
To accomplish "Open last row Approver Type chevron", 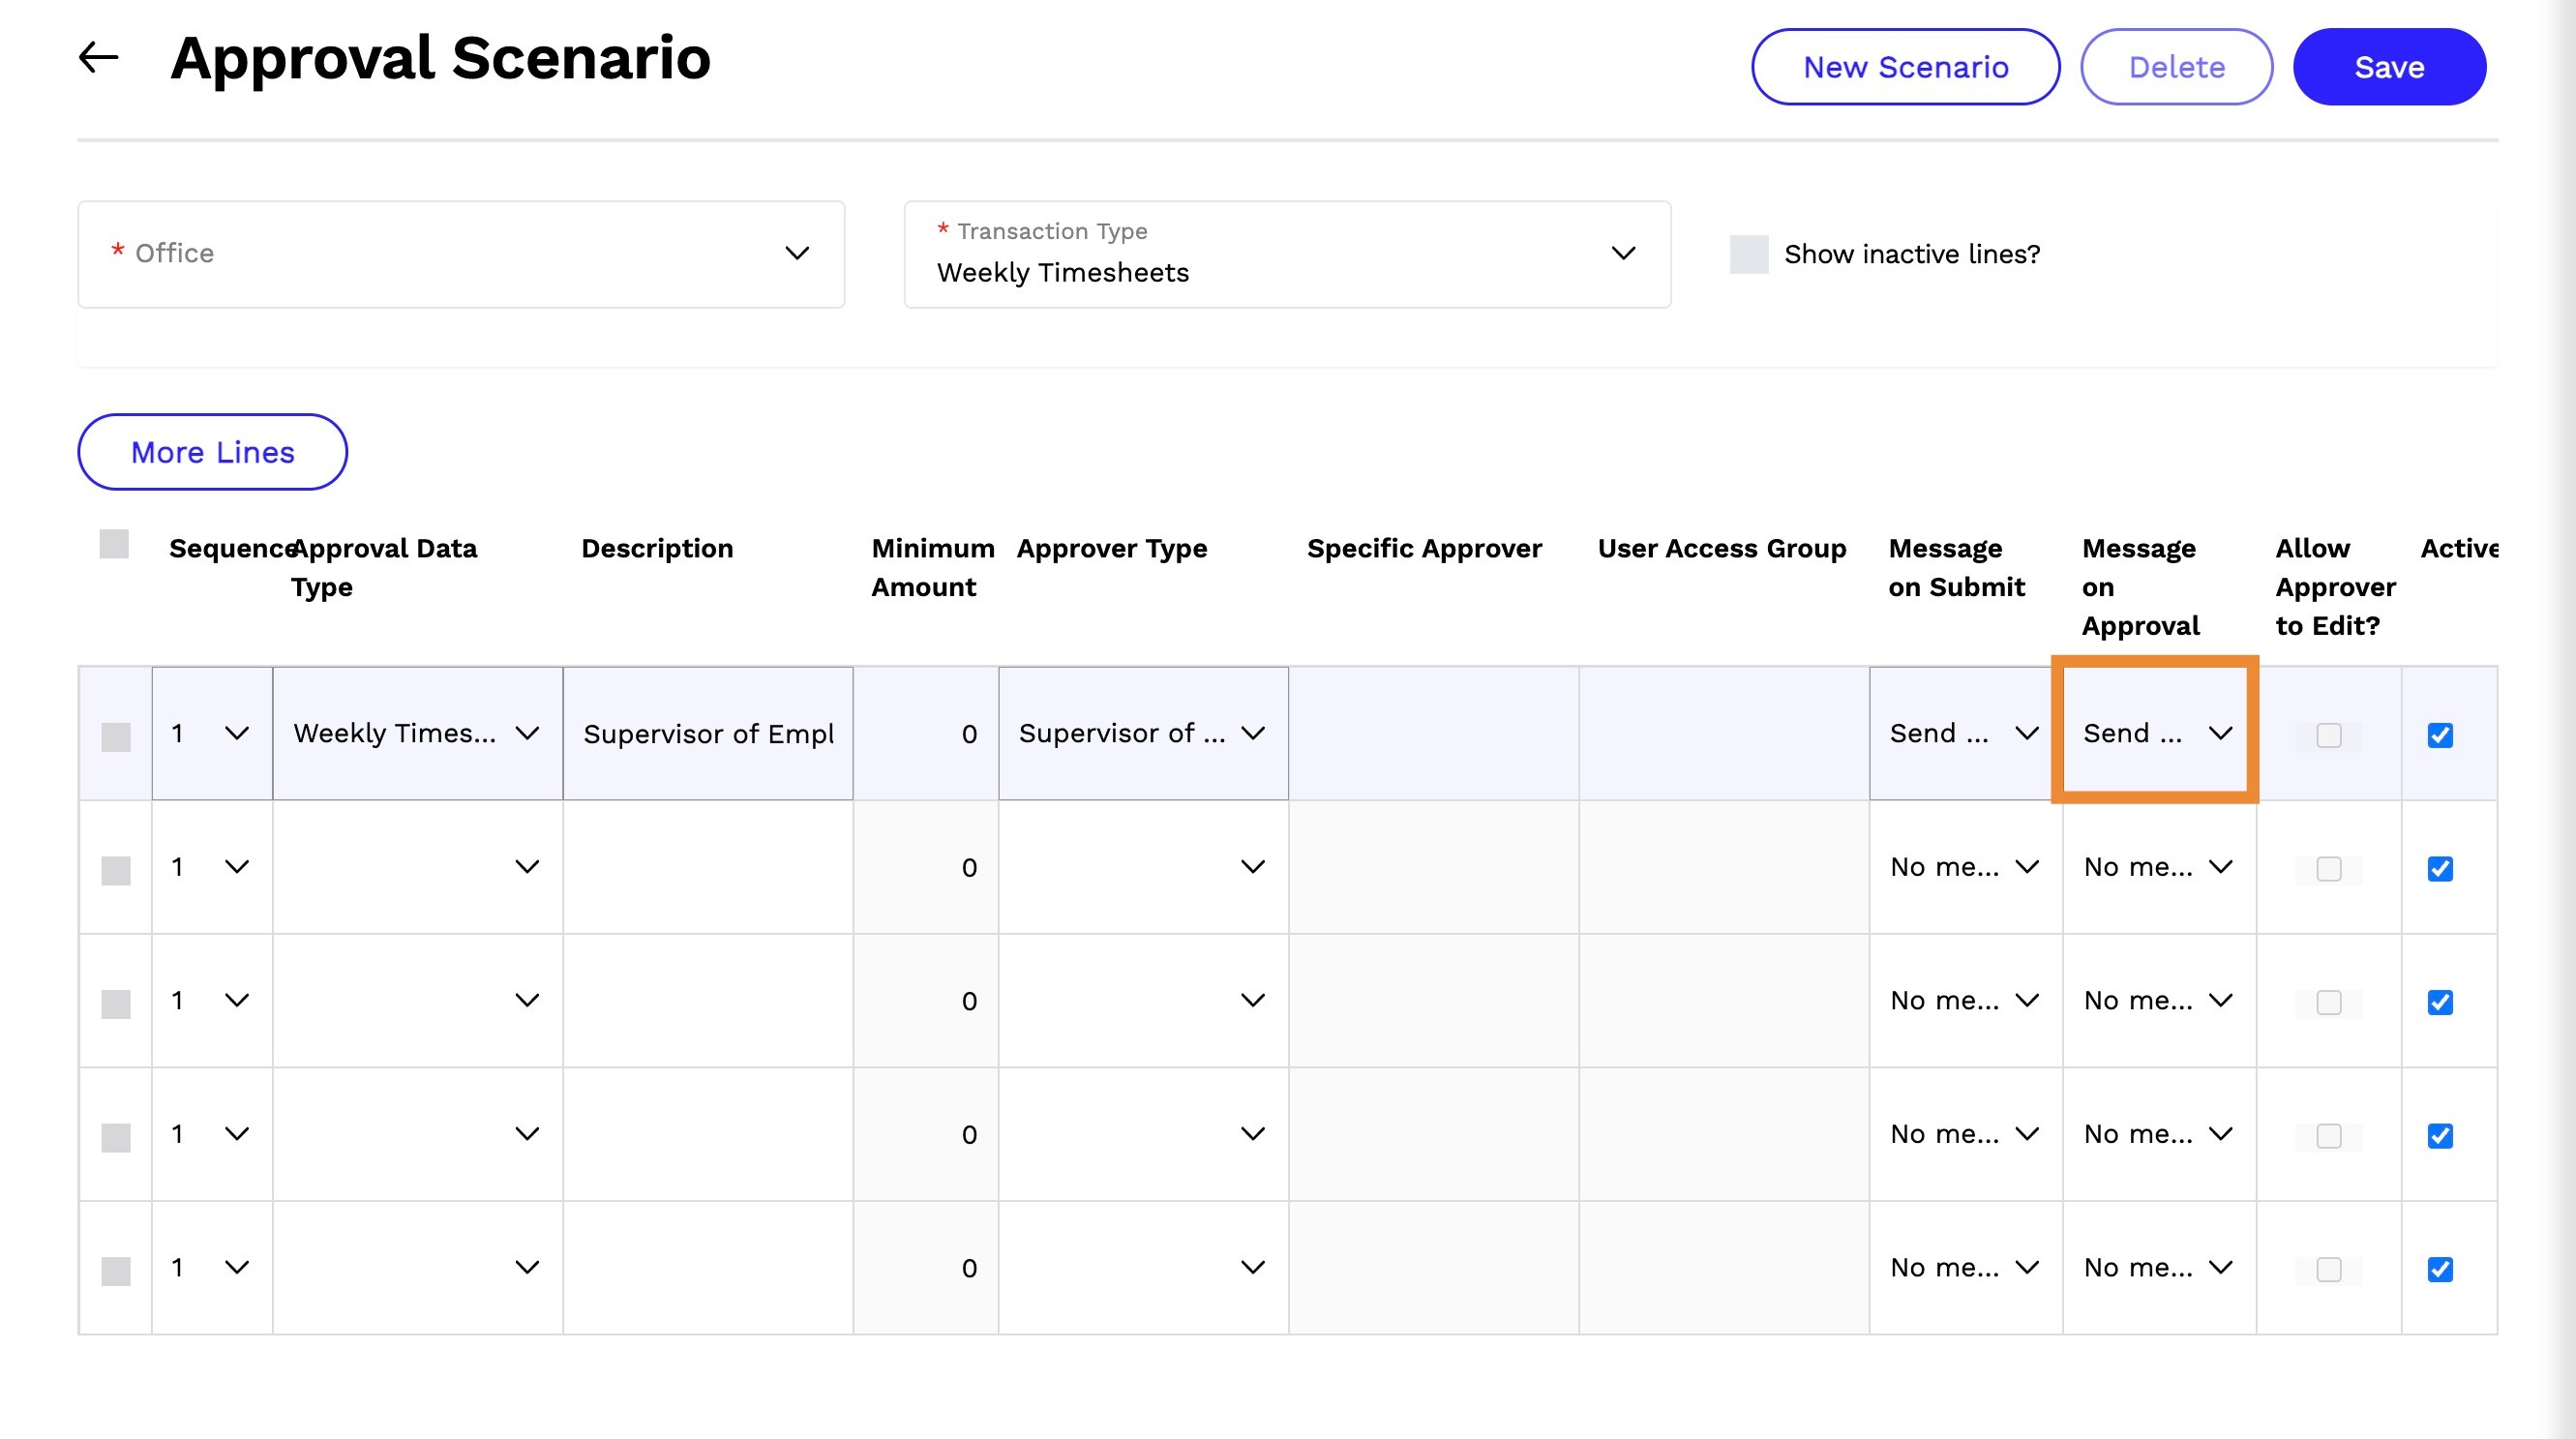I will (1253, 1267).
